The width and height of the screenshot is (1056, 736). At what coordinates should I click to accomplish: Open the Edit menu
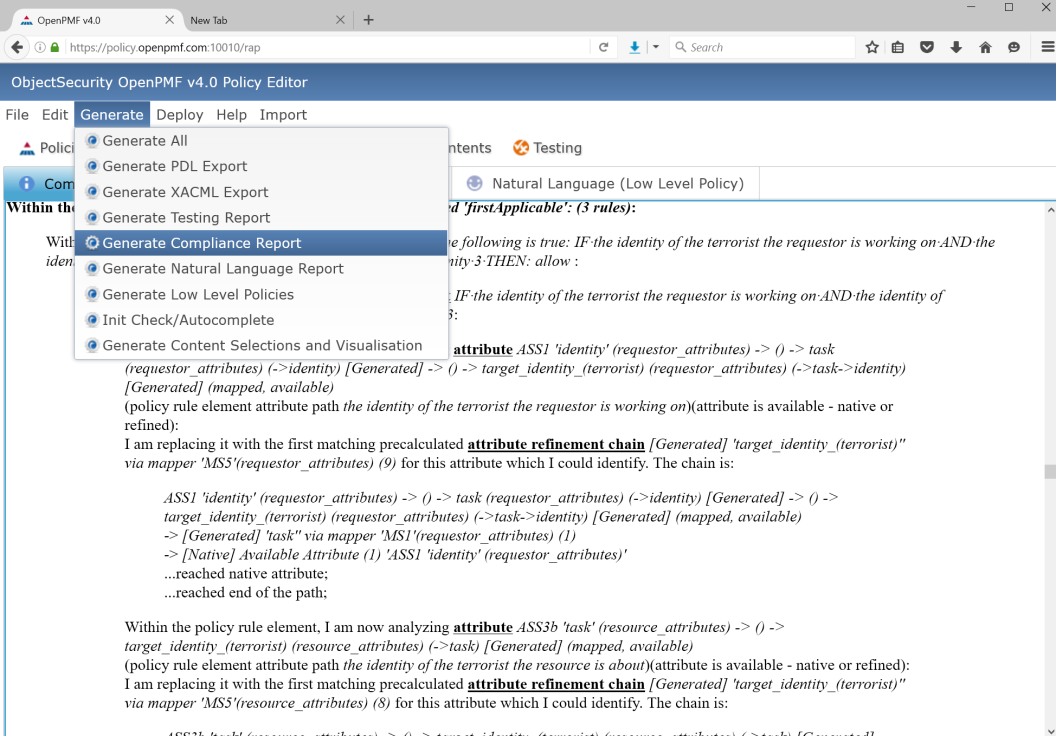point(55,114)
